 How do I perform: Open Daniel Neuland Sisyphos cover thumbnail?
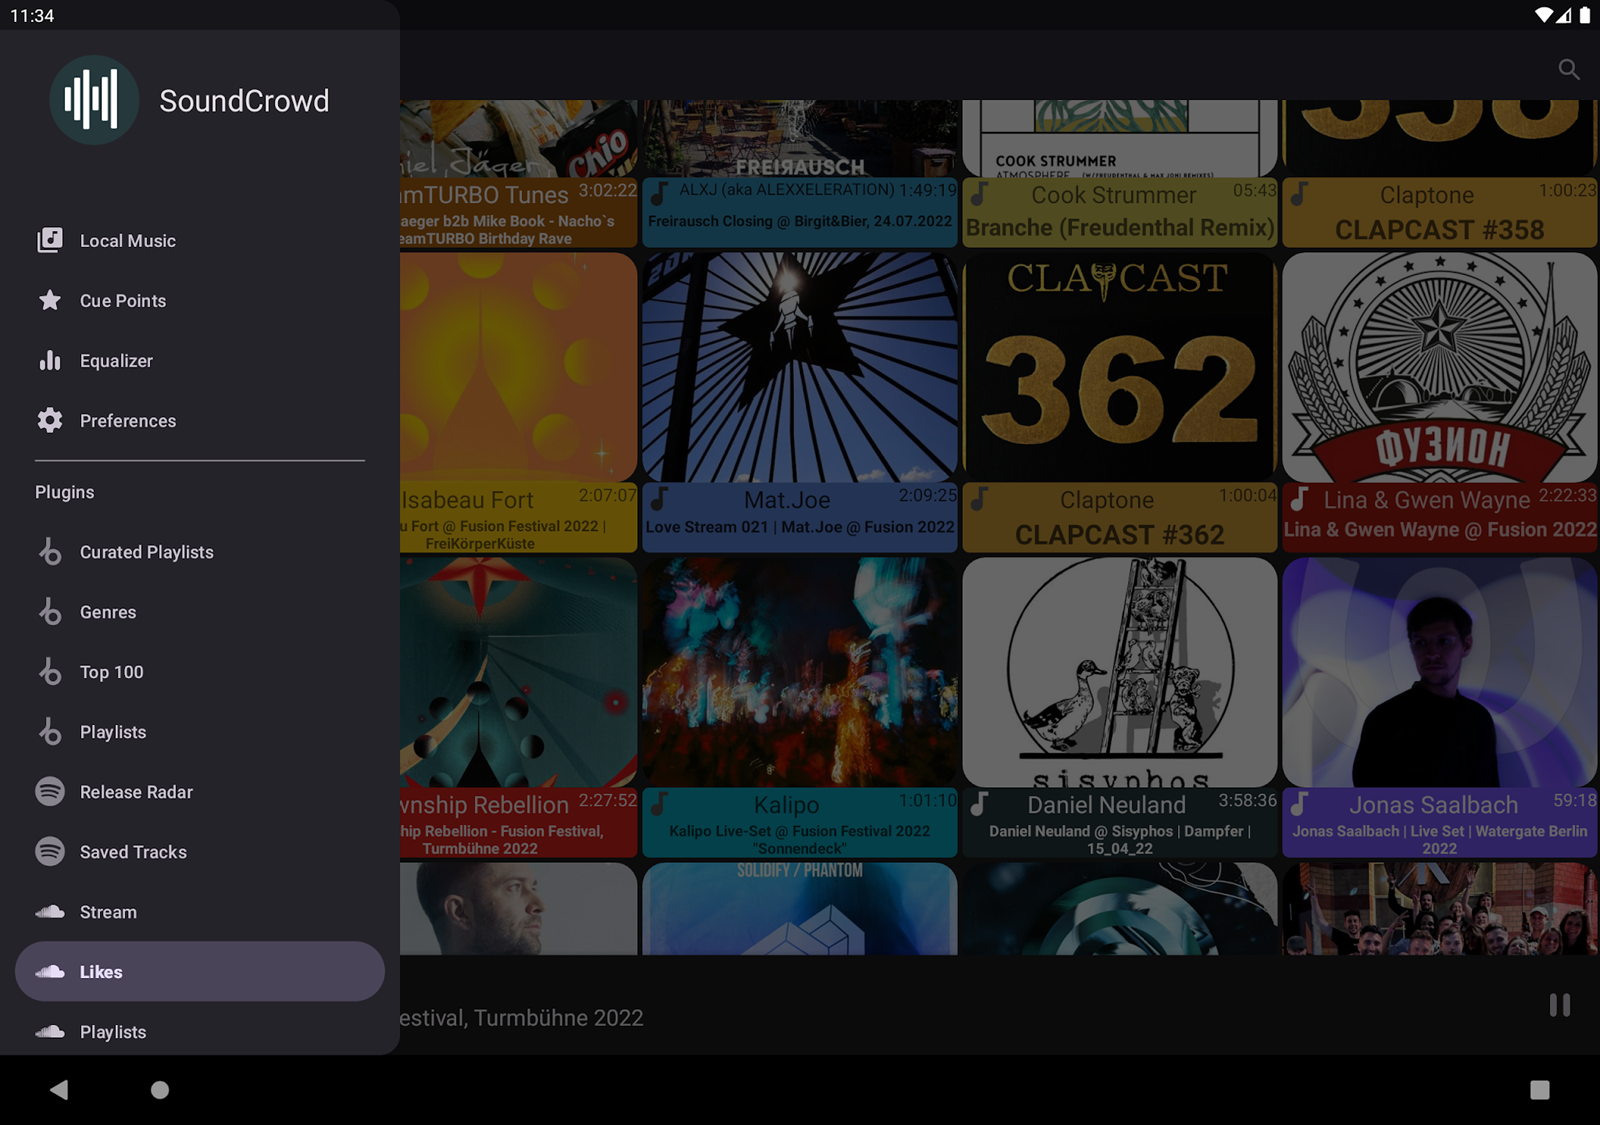pos(1120,672)
